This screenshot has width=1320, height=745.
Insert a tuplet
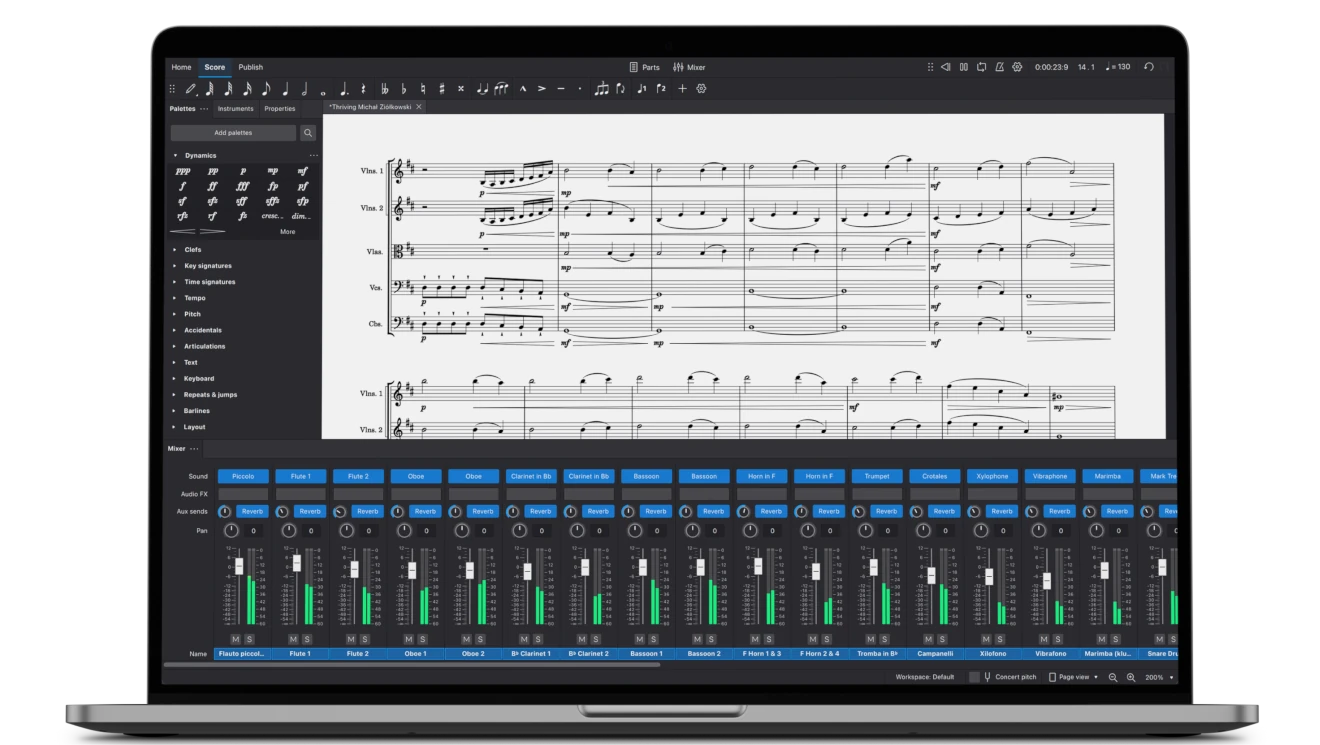point(601,88)
